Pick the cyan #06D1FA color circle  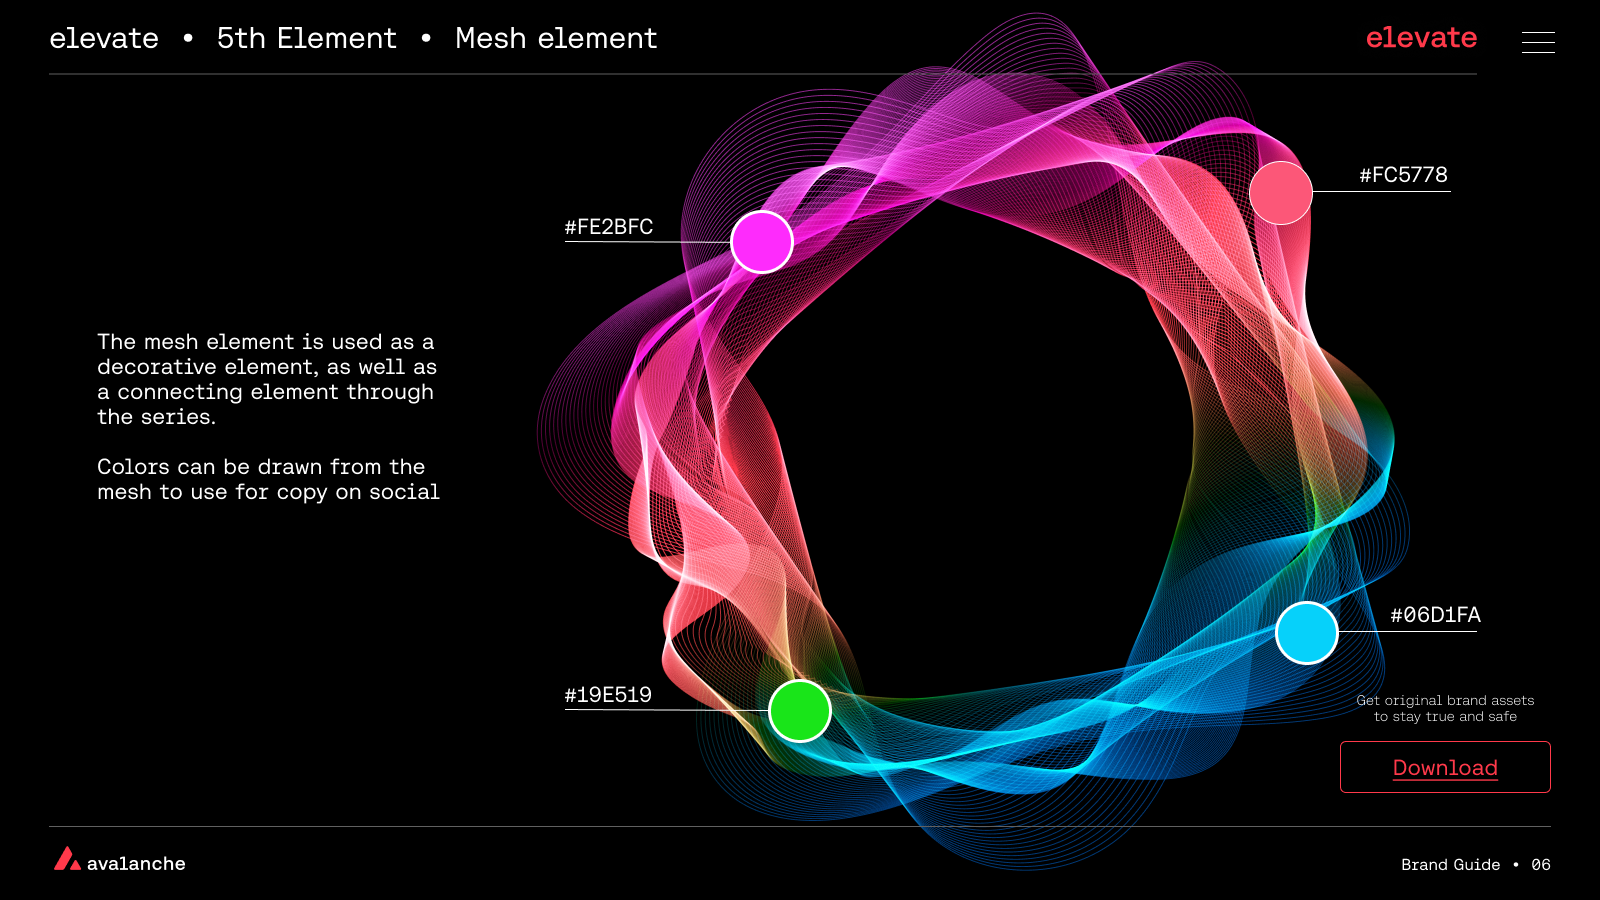click(x=1307, y=633)
